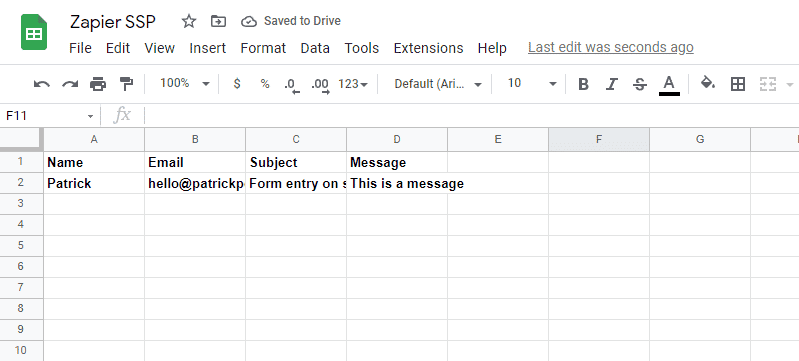The image size is (799, 361).
Task: Expand the Default (Arial) font dropdown
Action: tap(438, 84)
